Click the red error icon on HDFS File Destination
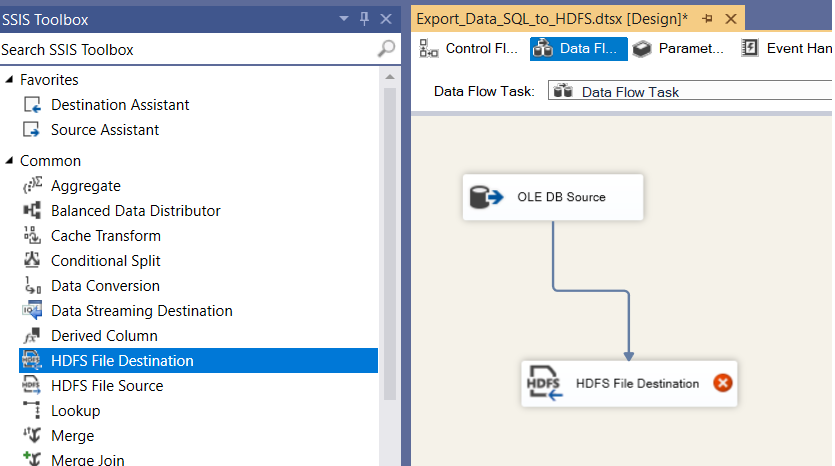This screenshot has height=466, width=835. pyautogui.click(x=722, y=383)
